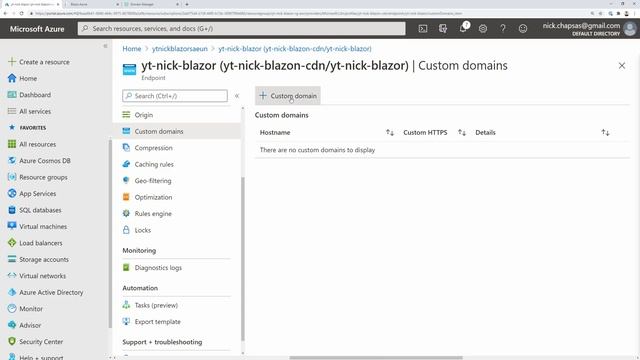Click the horizontal scrollbar at bottom

tap(376, 358)
